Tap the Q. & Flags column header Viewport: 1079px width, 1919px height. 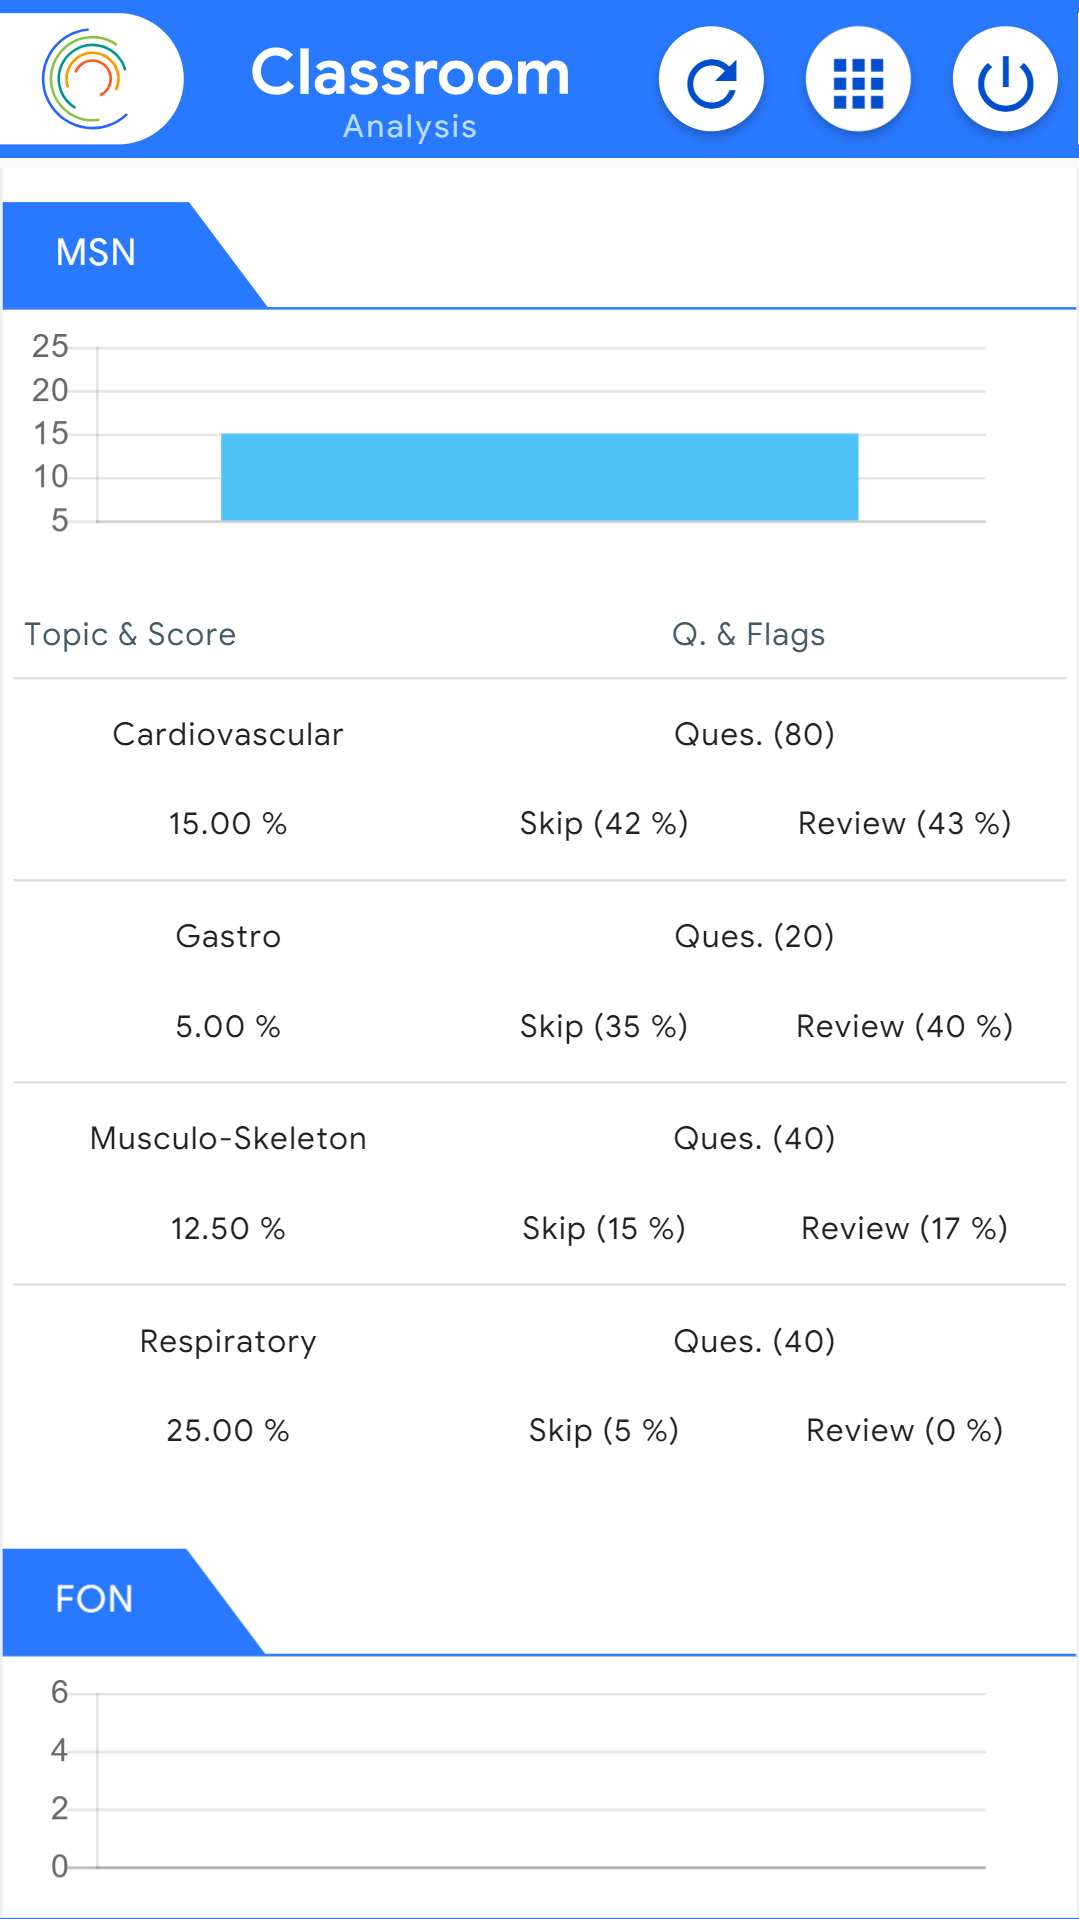749,635
